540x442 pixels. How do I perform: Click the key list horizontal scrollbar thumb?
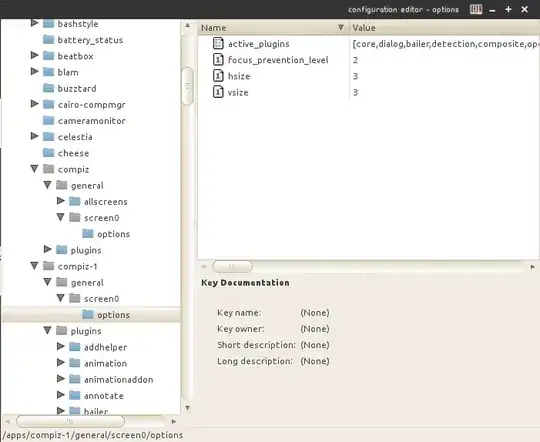point(232,266)
